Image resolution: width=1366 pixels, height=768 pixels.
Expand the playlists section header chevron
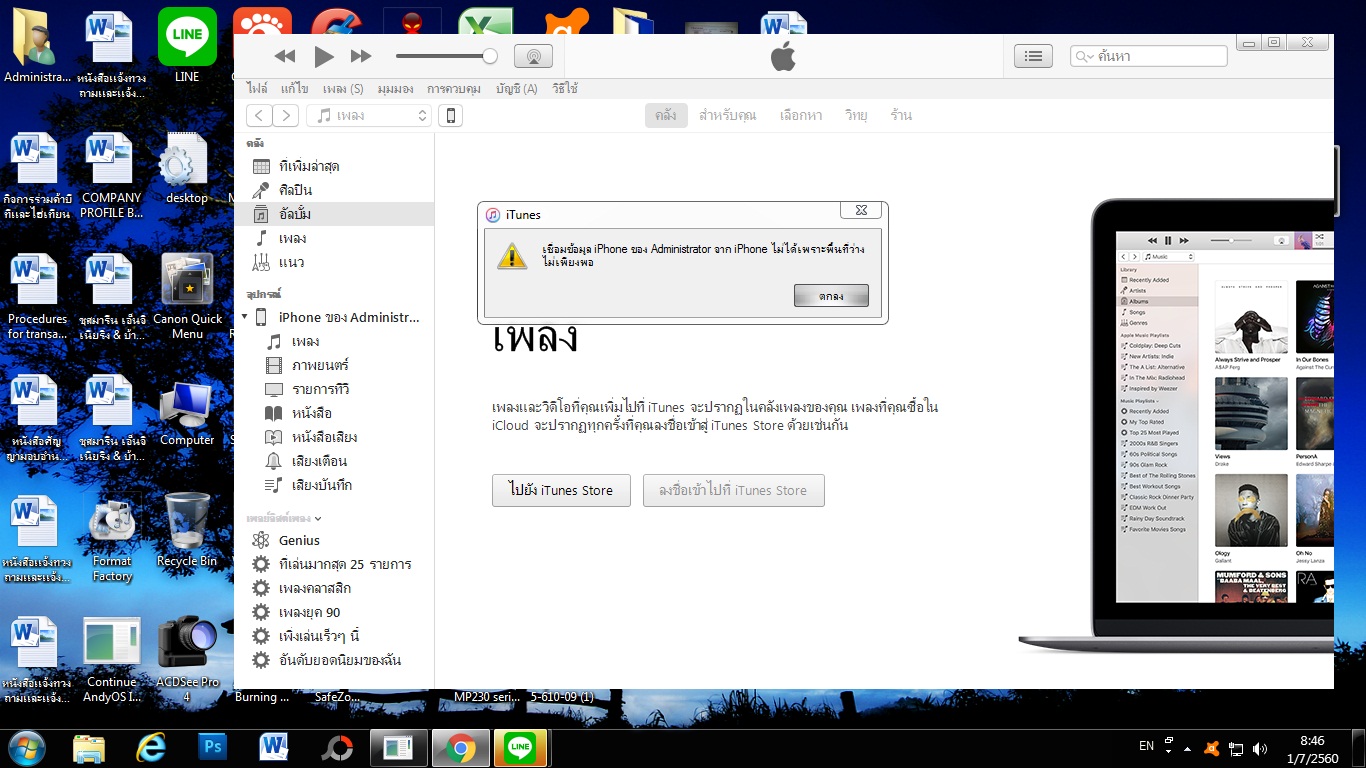[318, 518]
